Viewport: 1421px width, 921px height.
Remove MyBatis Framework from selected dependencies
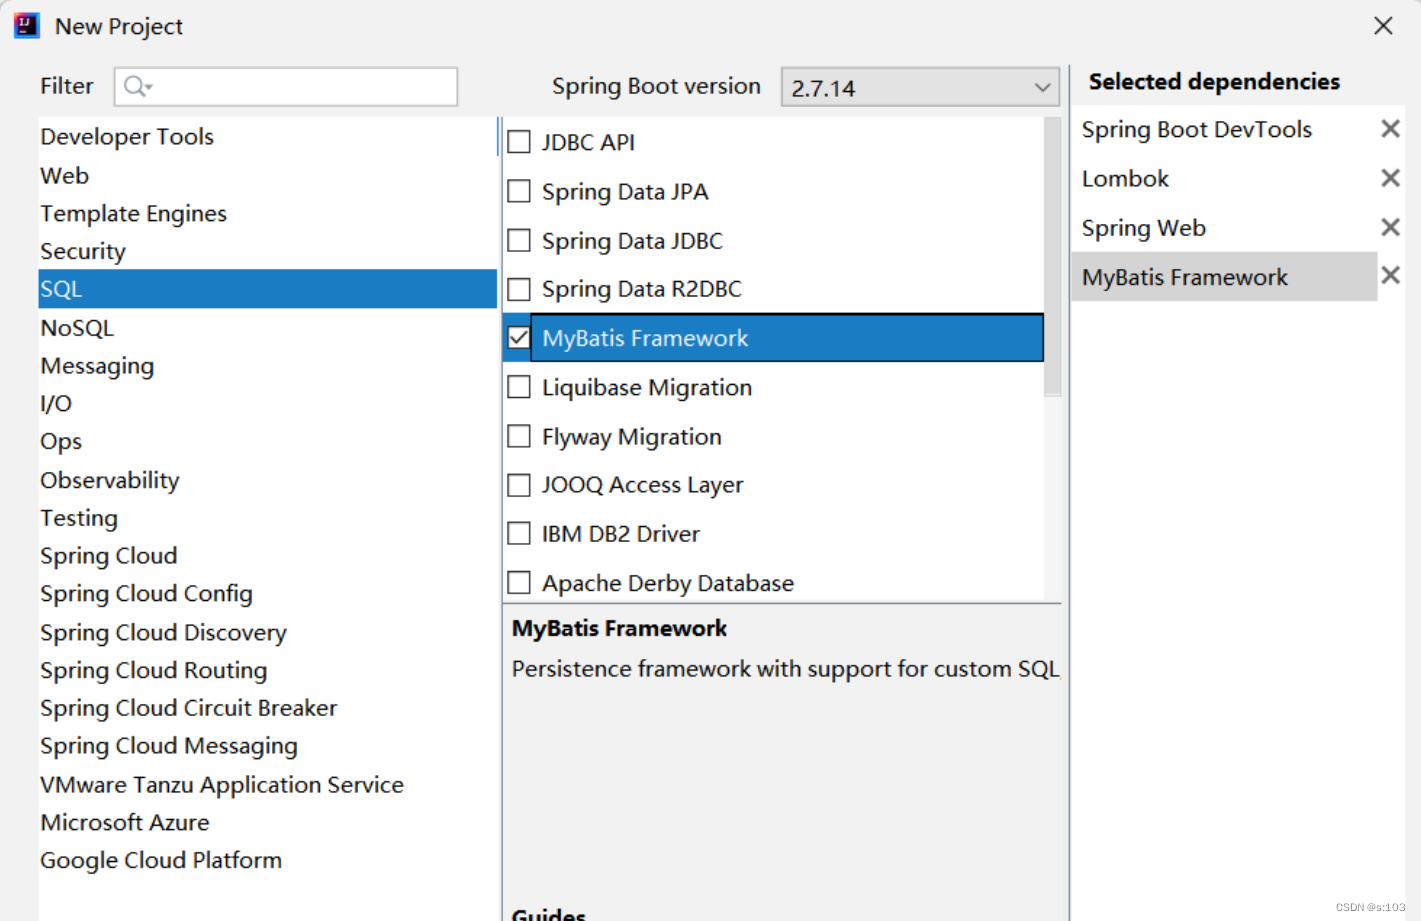[1390, 275]
